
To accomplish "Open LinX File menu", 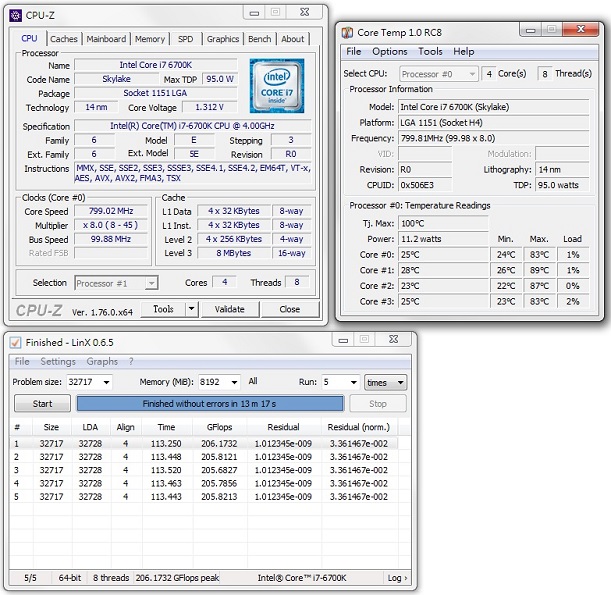I will (x=22, y=362).
